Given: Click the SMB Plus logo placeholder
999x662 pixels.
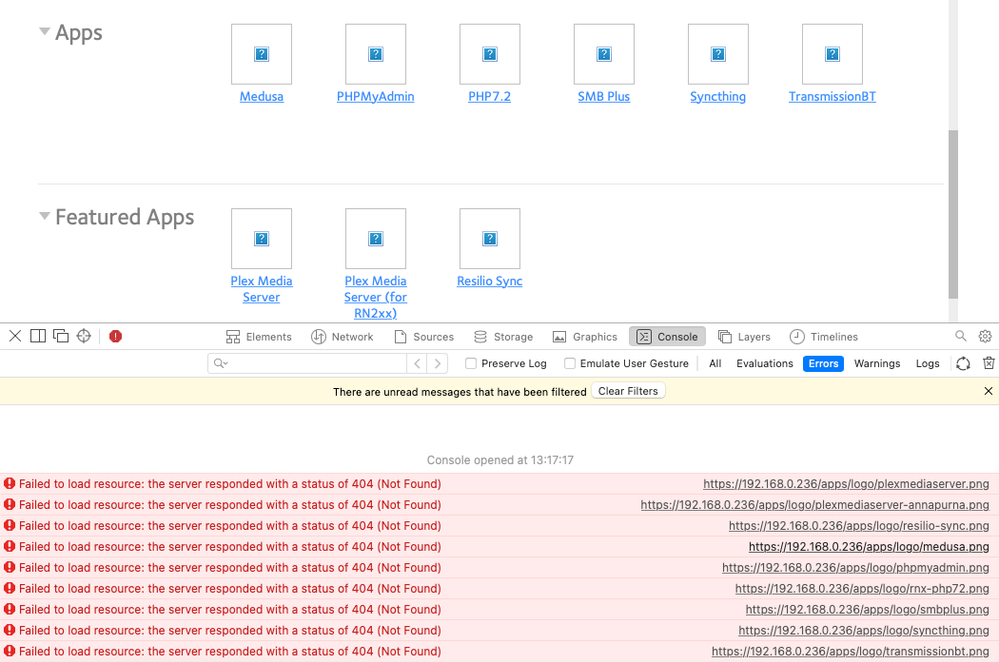Looking at the screenshot, I should [604, 54].
